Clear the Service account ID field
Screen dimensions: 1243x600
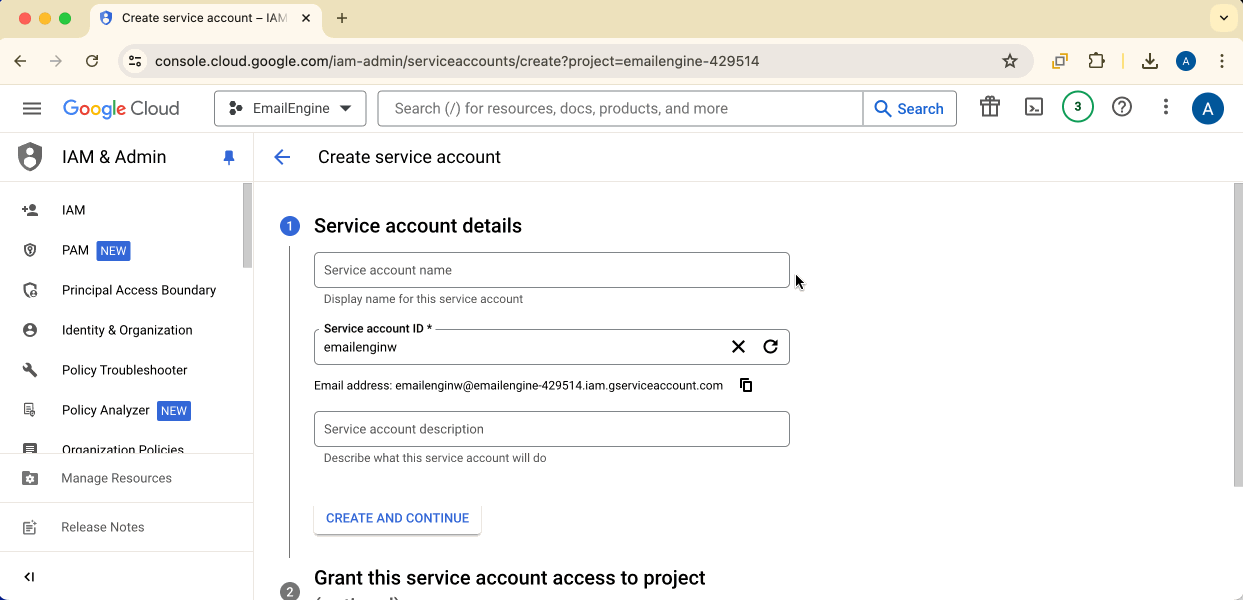[738, 346]
